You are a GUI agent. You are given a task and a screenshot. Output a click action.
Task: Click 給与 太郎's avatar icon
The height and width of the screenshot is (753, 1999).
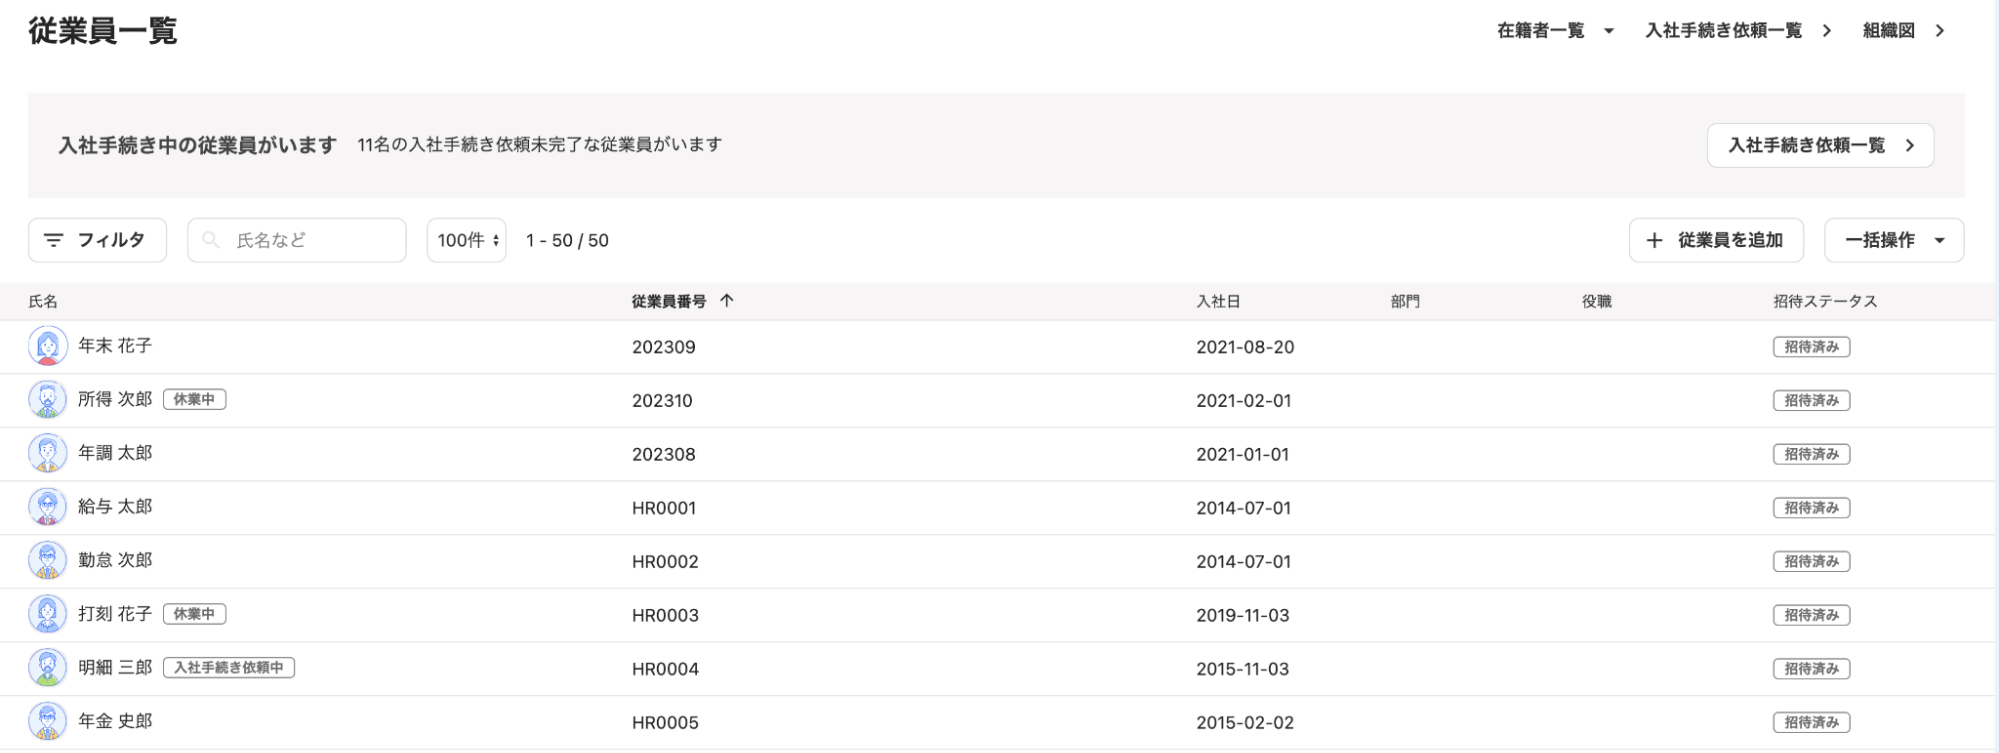tap(47, 507)
